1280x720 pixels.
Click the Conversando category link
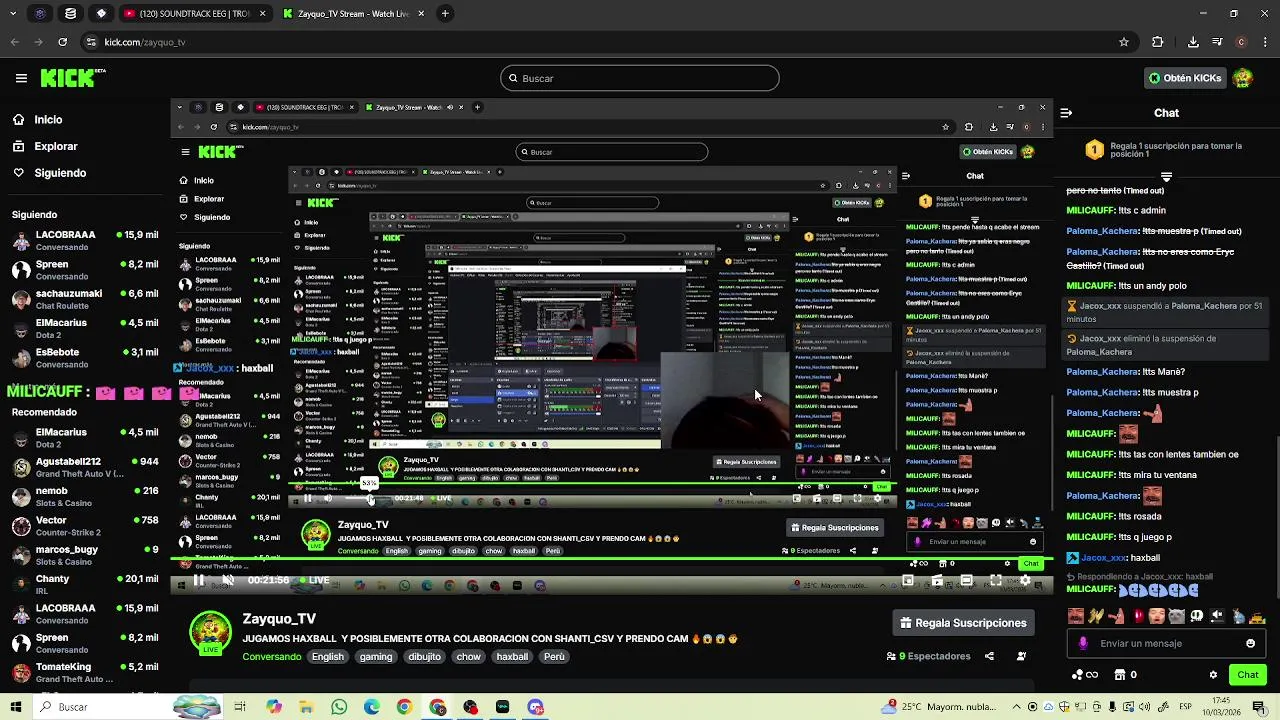pos(271,657)
